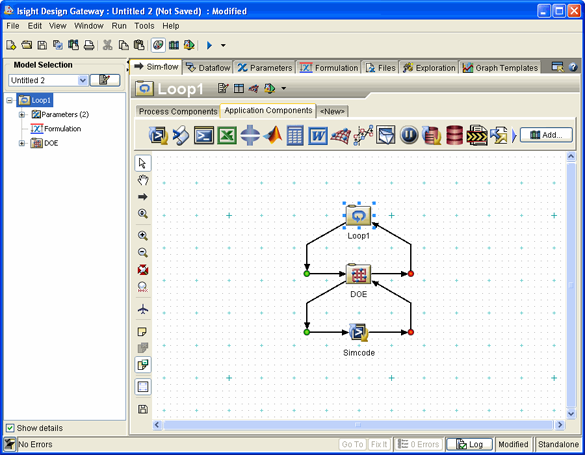585x455 pixels.
Task: Click the Simcode component on canvas
Action: click(x=359, y=332)
